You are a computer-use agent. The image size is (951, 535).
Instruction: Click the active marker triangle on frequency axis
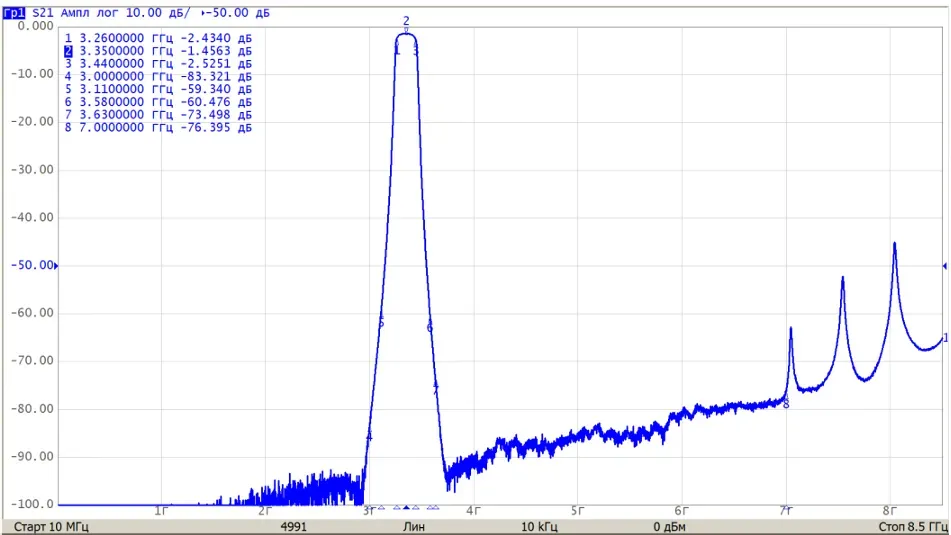tap(406, 507)
